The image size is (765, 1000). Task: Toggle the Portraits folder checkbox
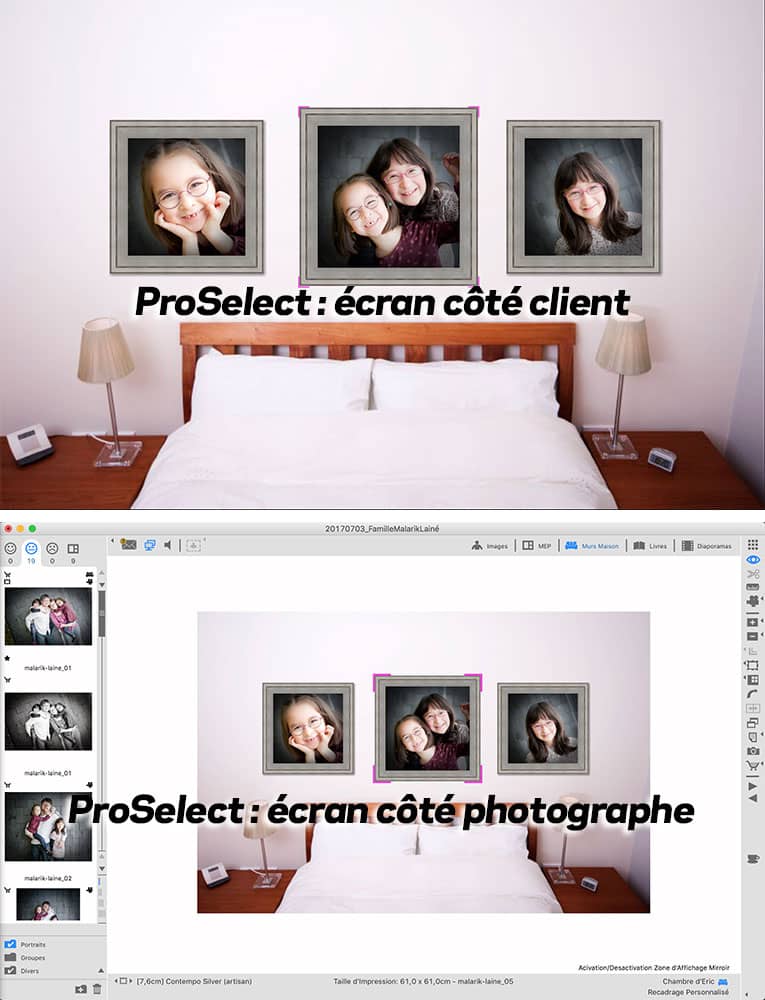pyautogui.click(x=10, y=944)
